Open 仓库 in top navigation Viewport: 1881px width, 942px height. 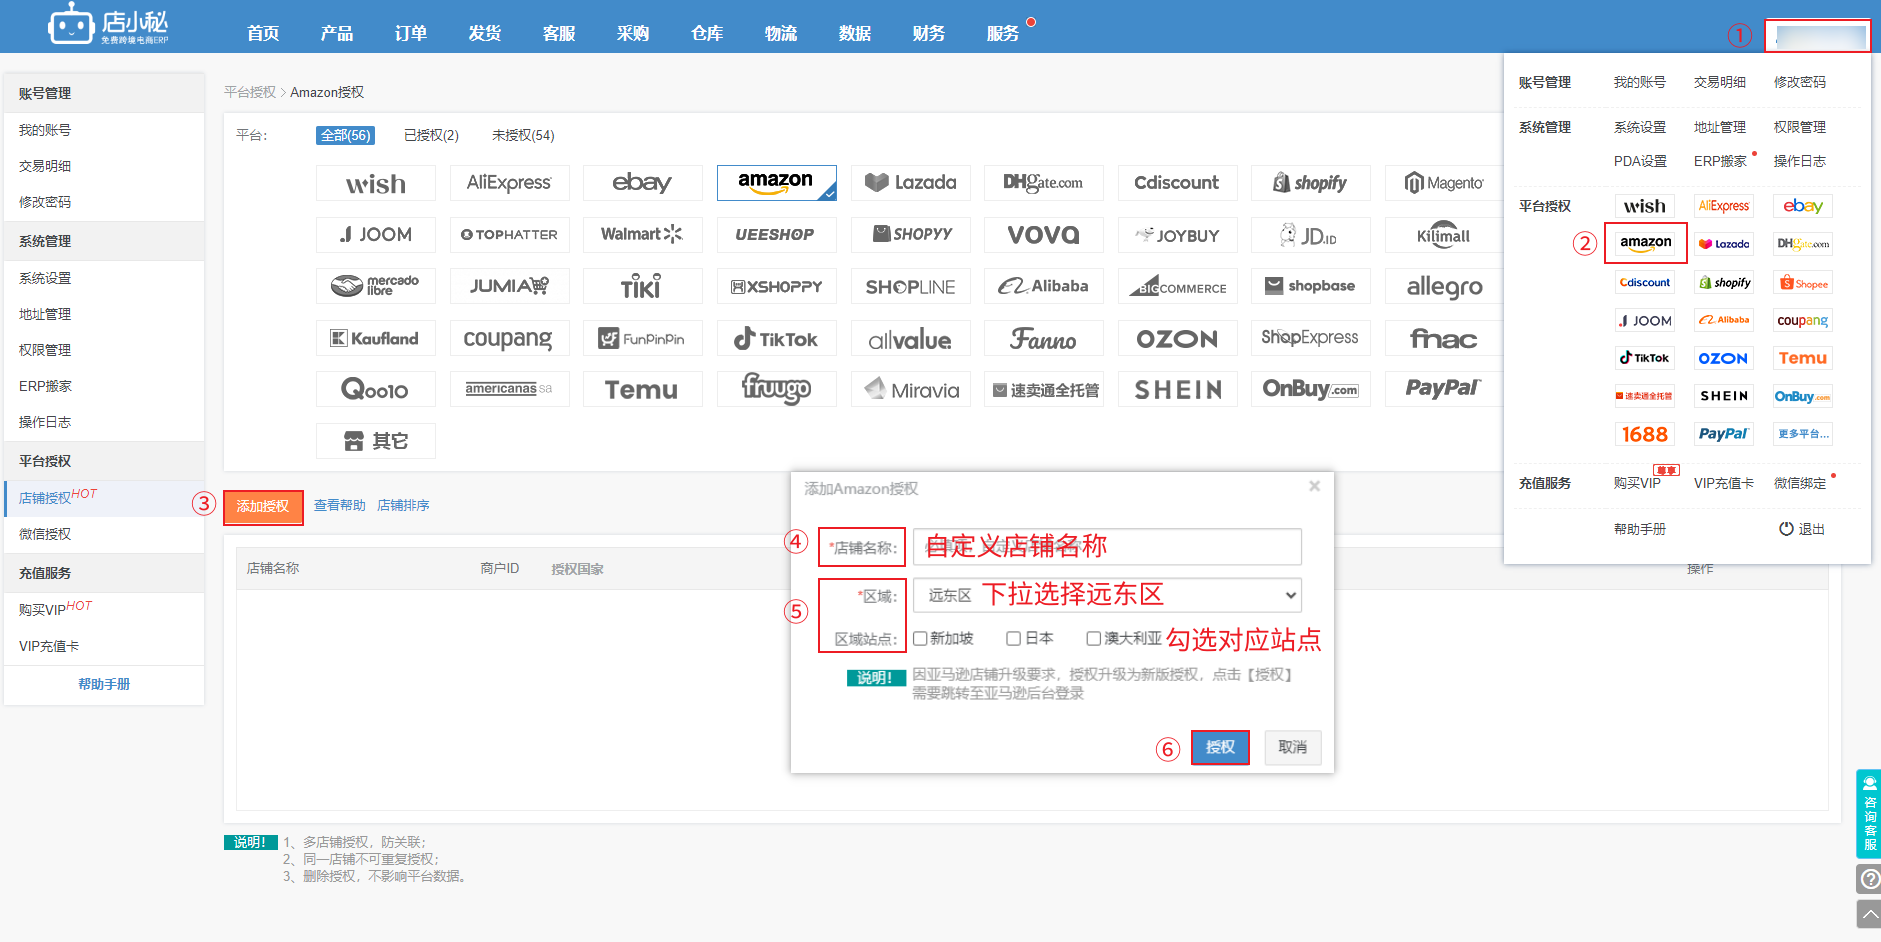(707, 33)
